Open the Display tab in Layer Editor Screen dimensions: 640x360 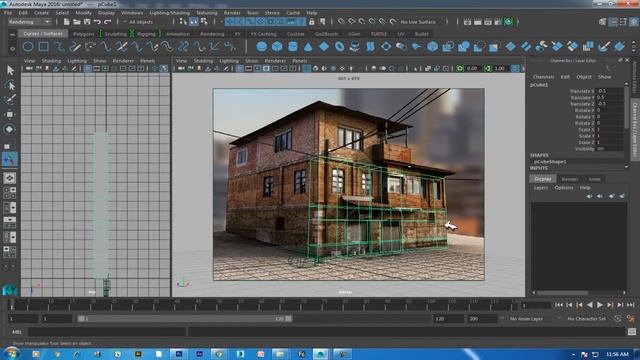coord(543,179)
